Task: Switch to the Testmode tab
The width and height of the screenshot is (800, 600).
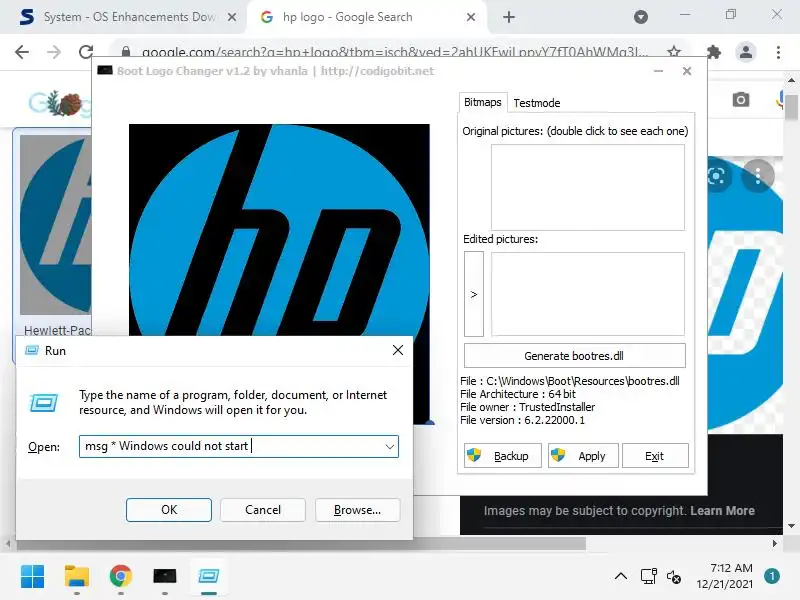Action: 537,103
